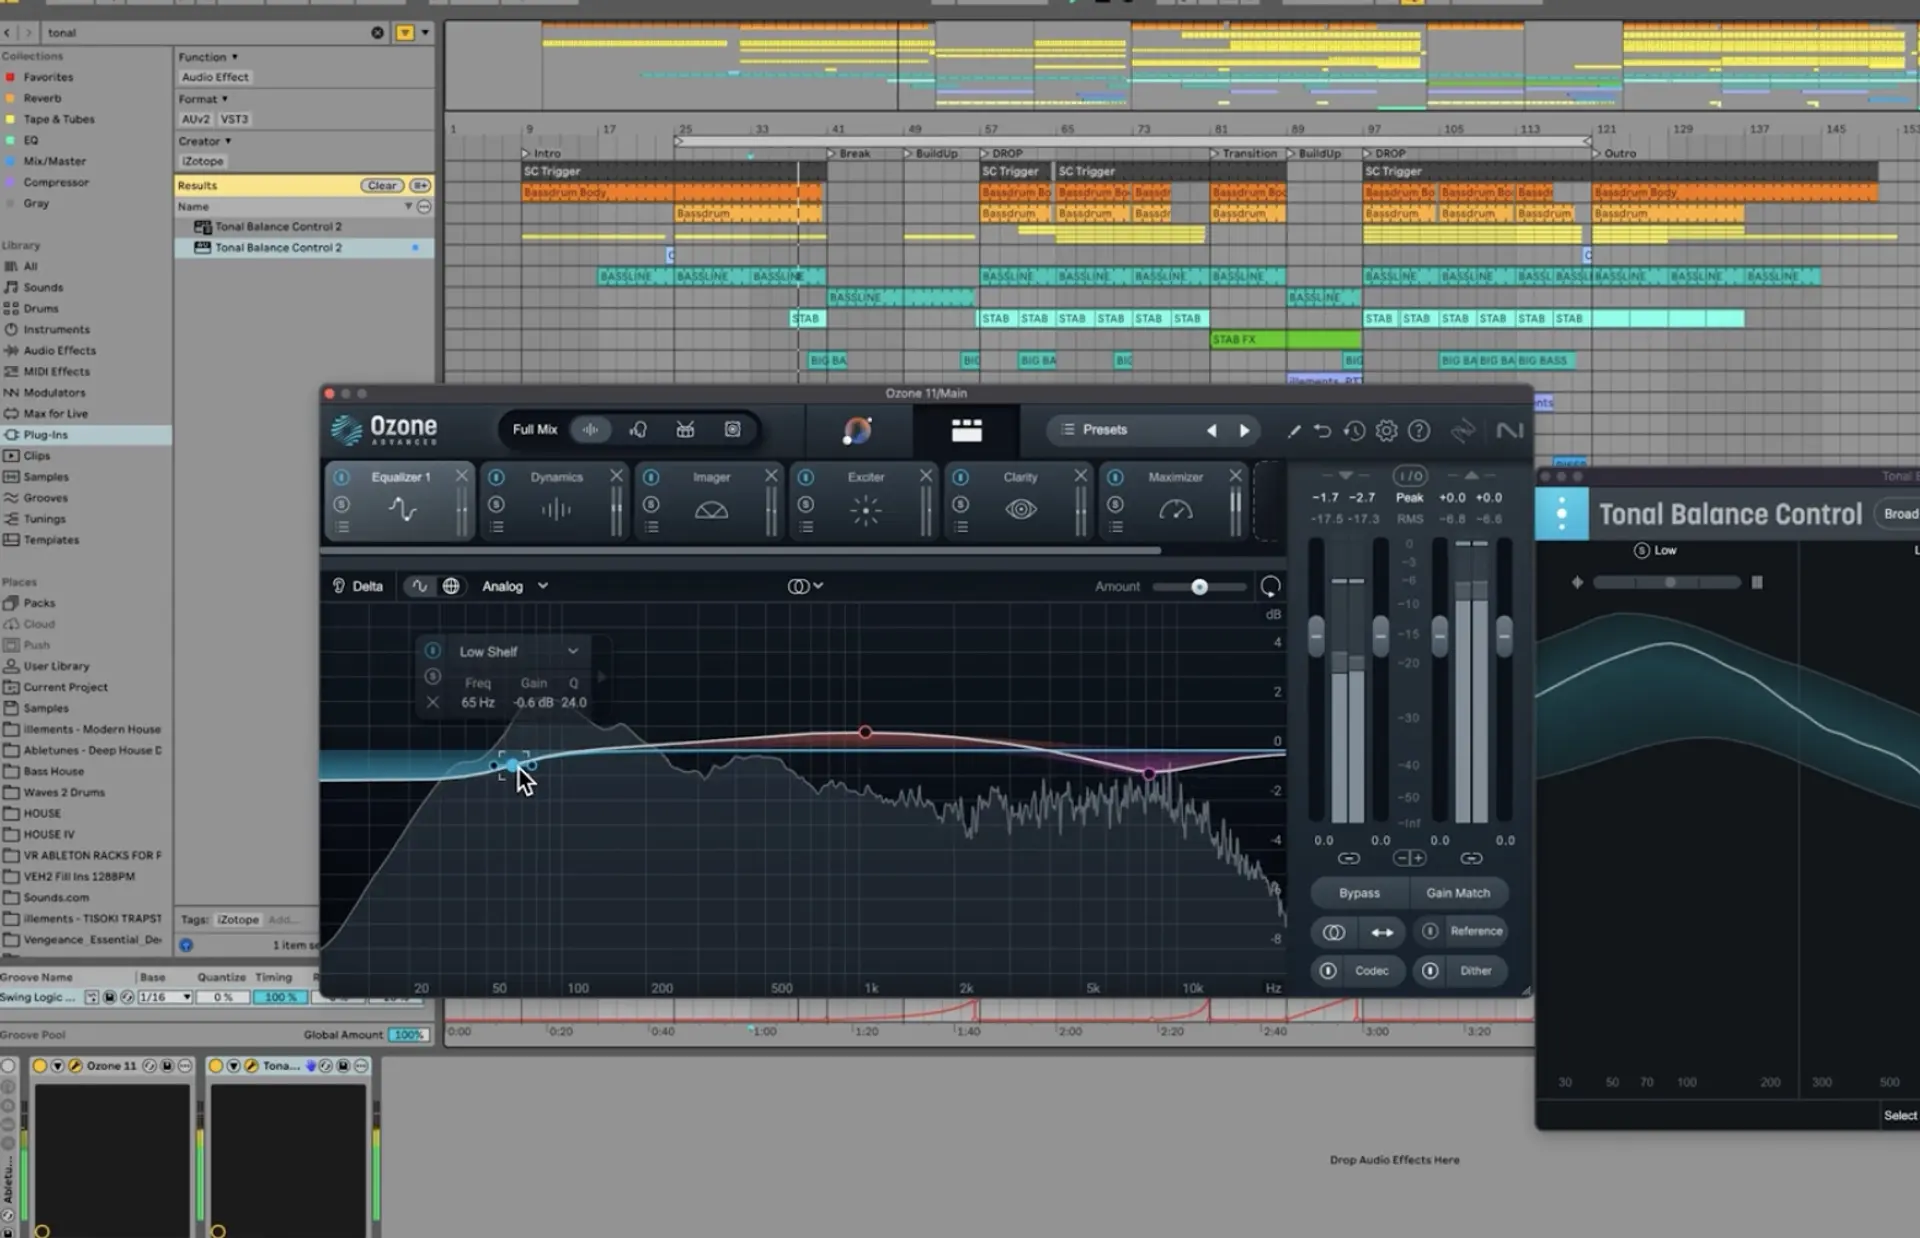Open the Ozone Master Assistant icon

tap(857, 430)
